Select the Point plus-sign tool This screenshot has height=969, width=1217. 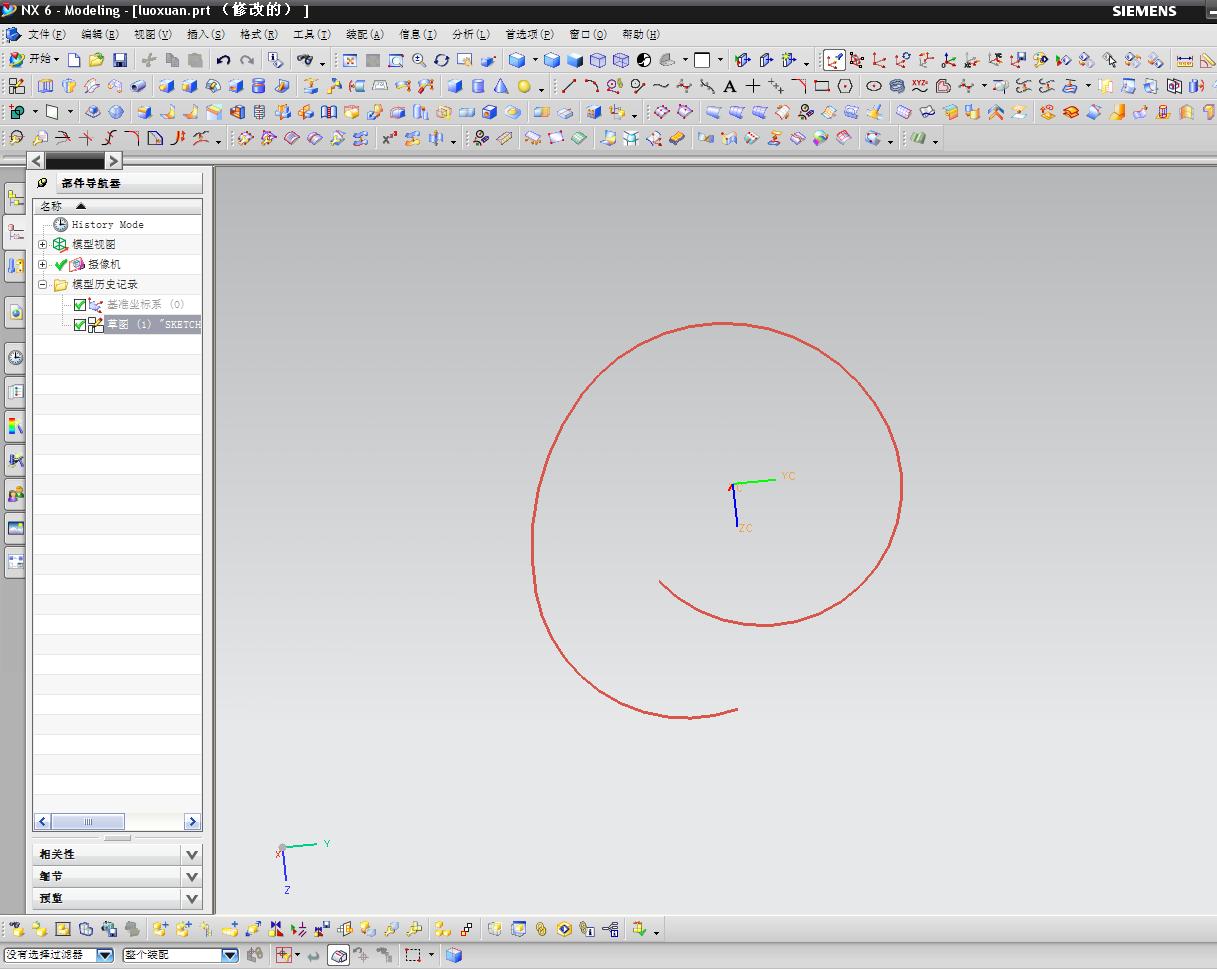tap(753, 86)
